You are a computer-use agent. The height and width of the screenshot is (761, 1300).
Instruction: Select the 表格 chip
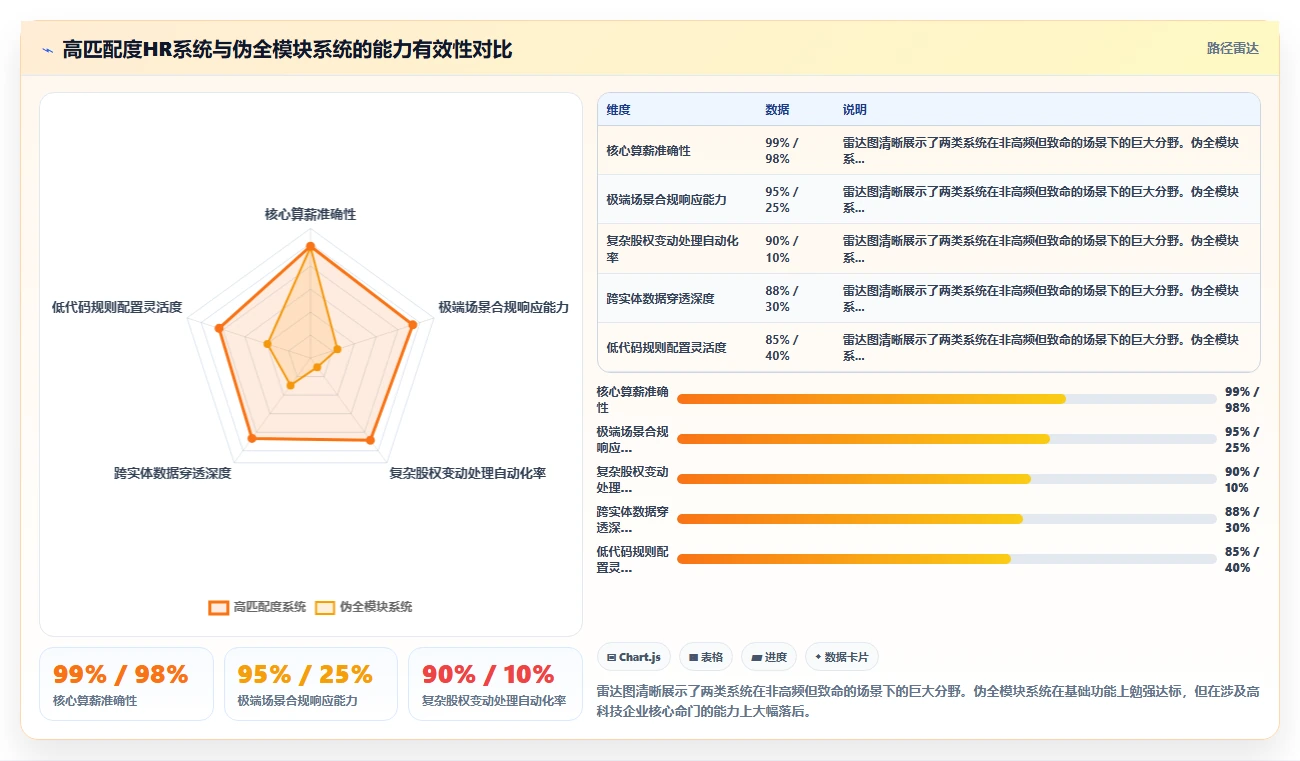click(x=705, y=657)
